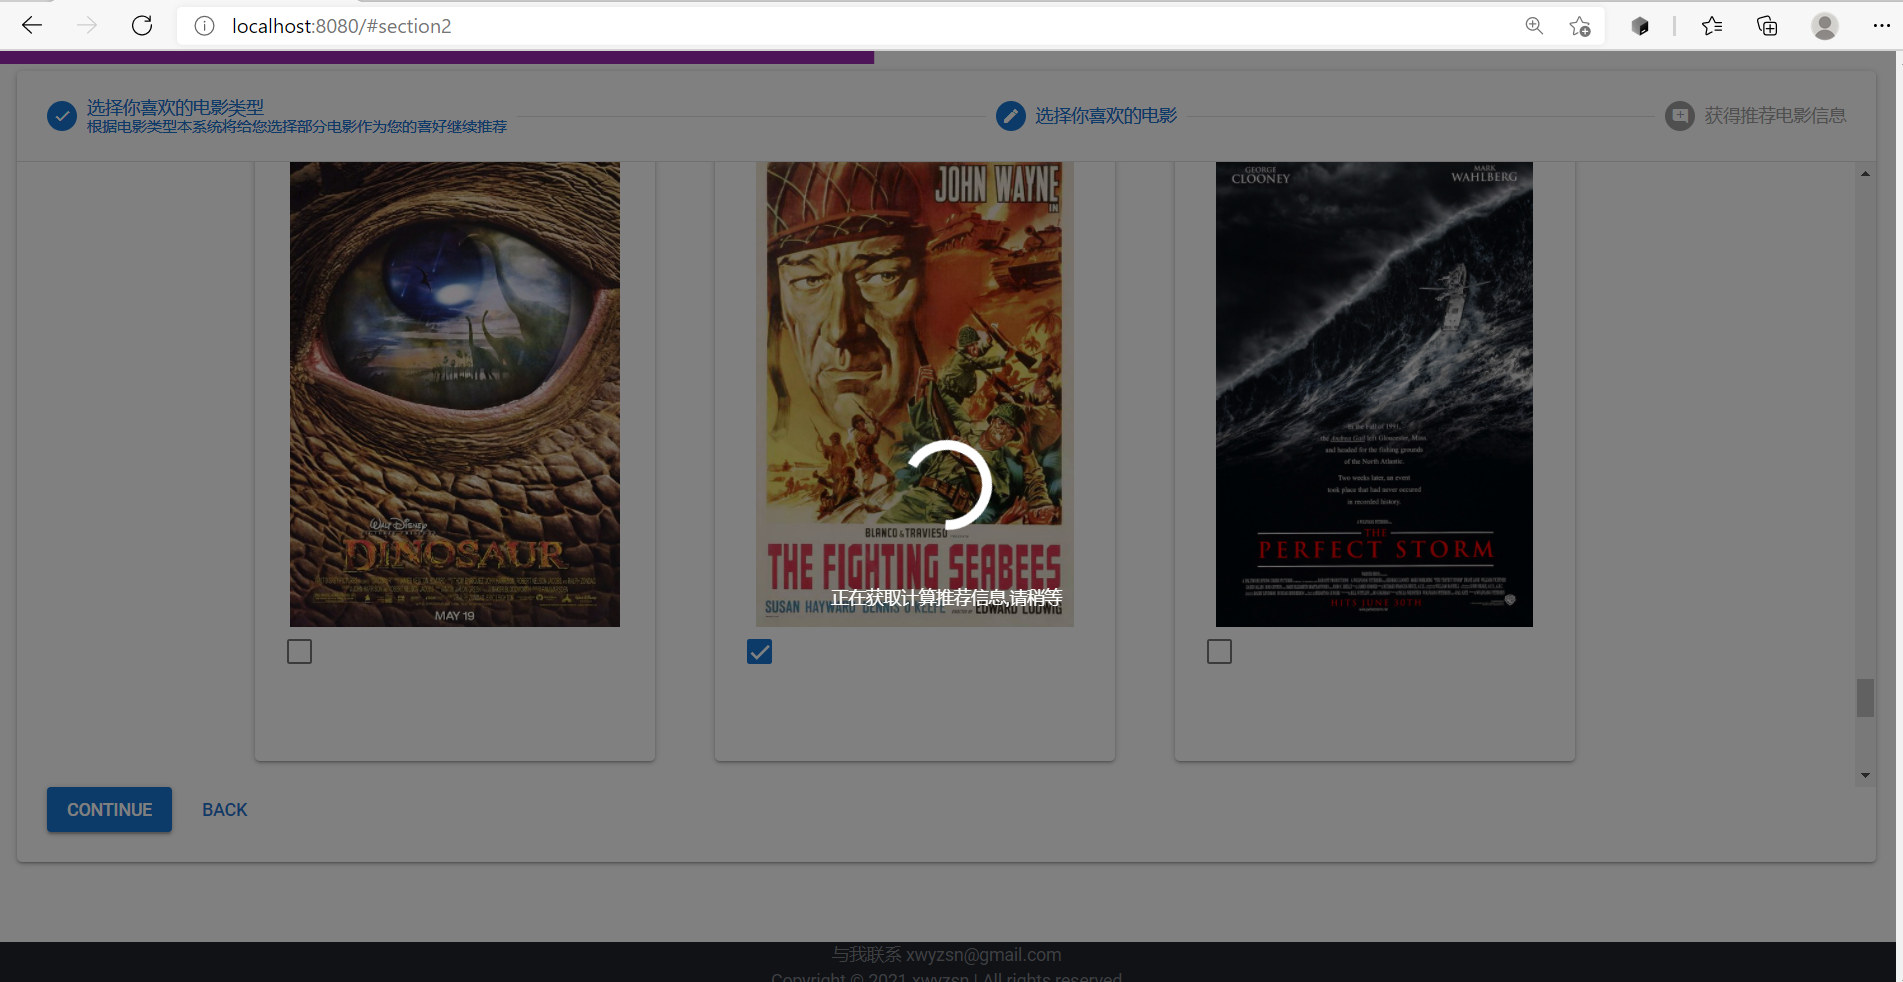View site information icon in address bar
Viewport: 1903px width, 982px height.
click(x=204, y=26)
